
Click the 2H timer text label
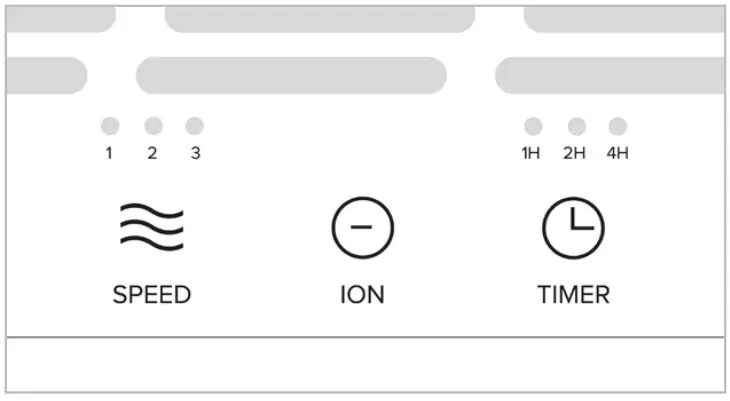pos(574,154)
